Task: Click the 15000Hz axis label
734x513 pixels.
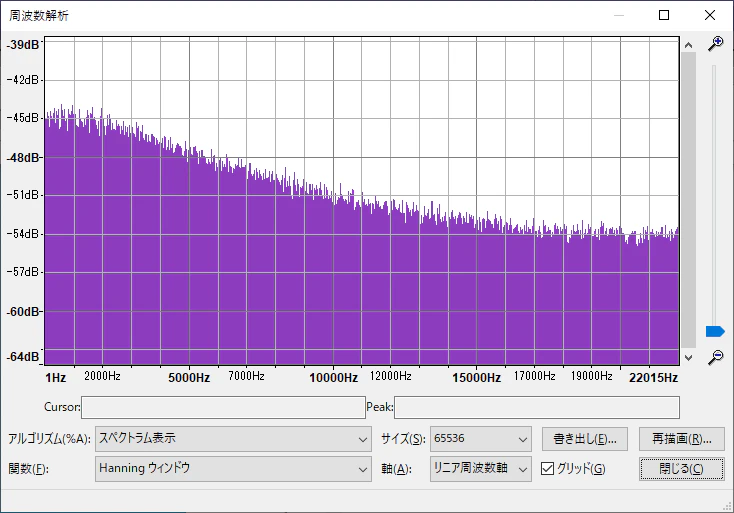Action: coord(477,378)
